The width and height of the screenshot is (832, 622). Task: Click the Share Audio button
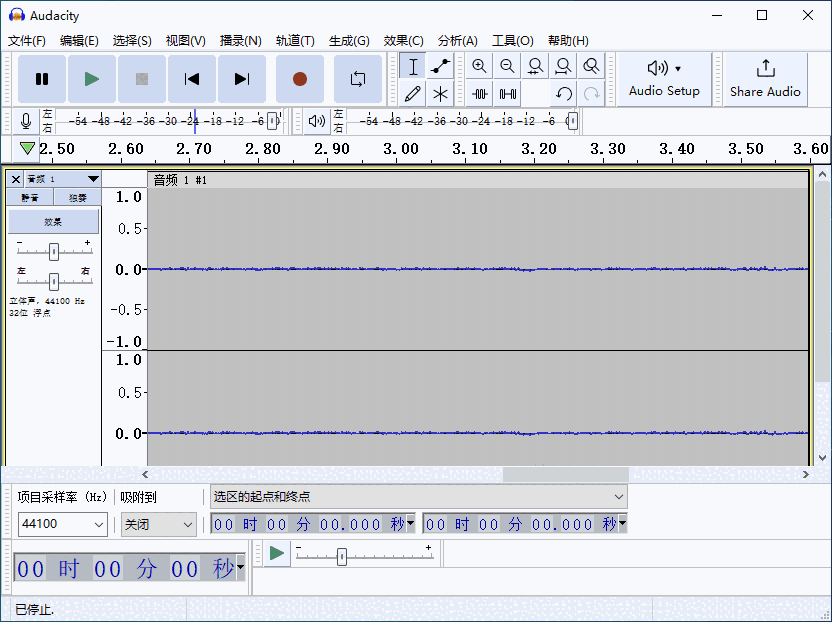point(764,79)
